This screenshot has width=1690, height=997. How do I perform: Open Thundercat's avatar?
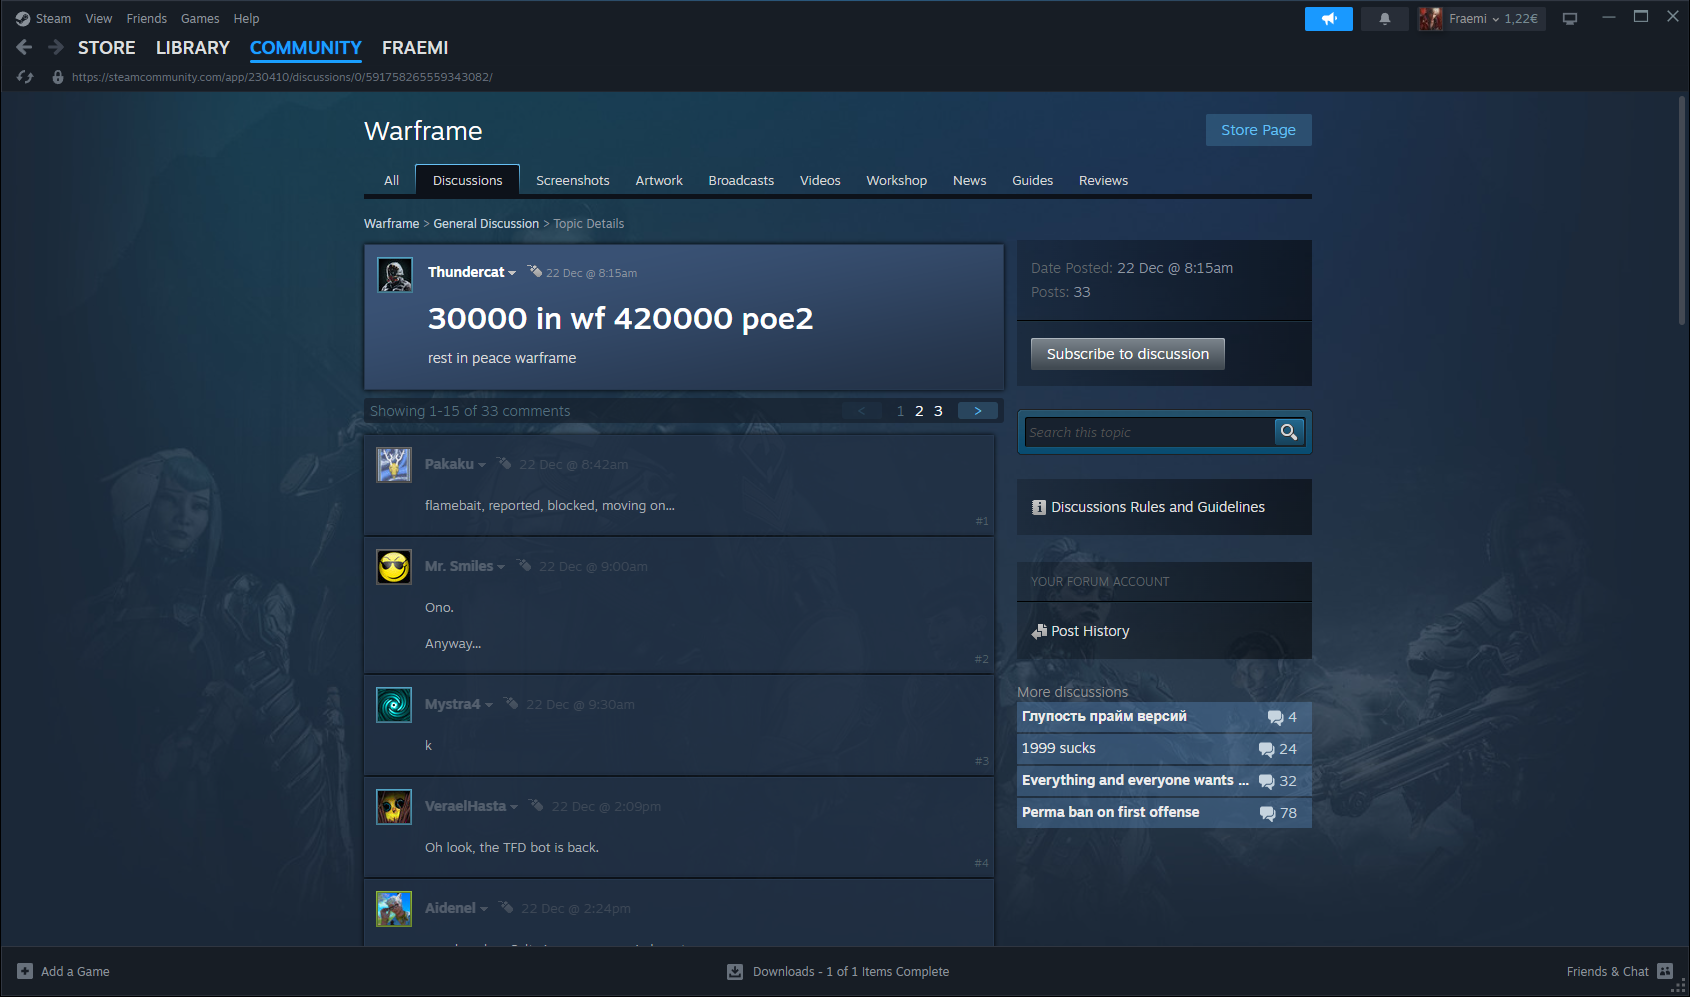(x=395, y=275)
